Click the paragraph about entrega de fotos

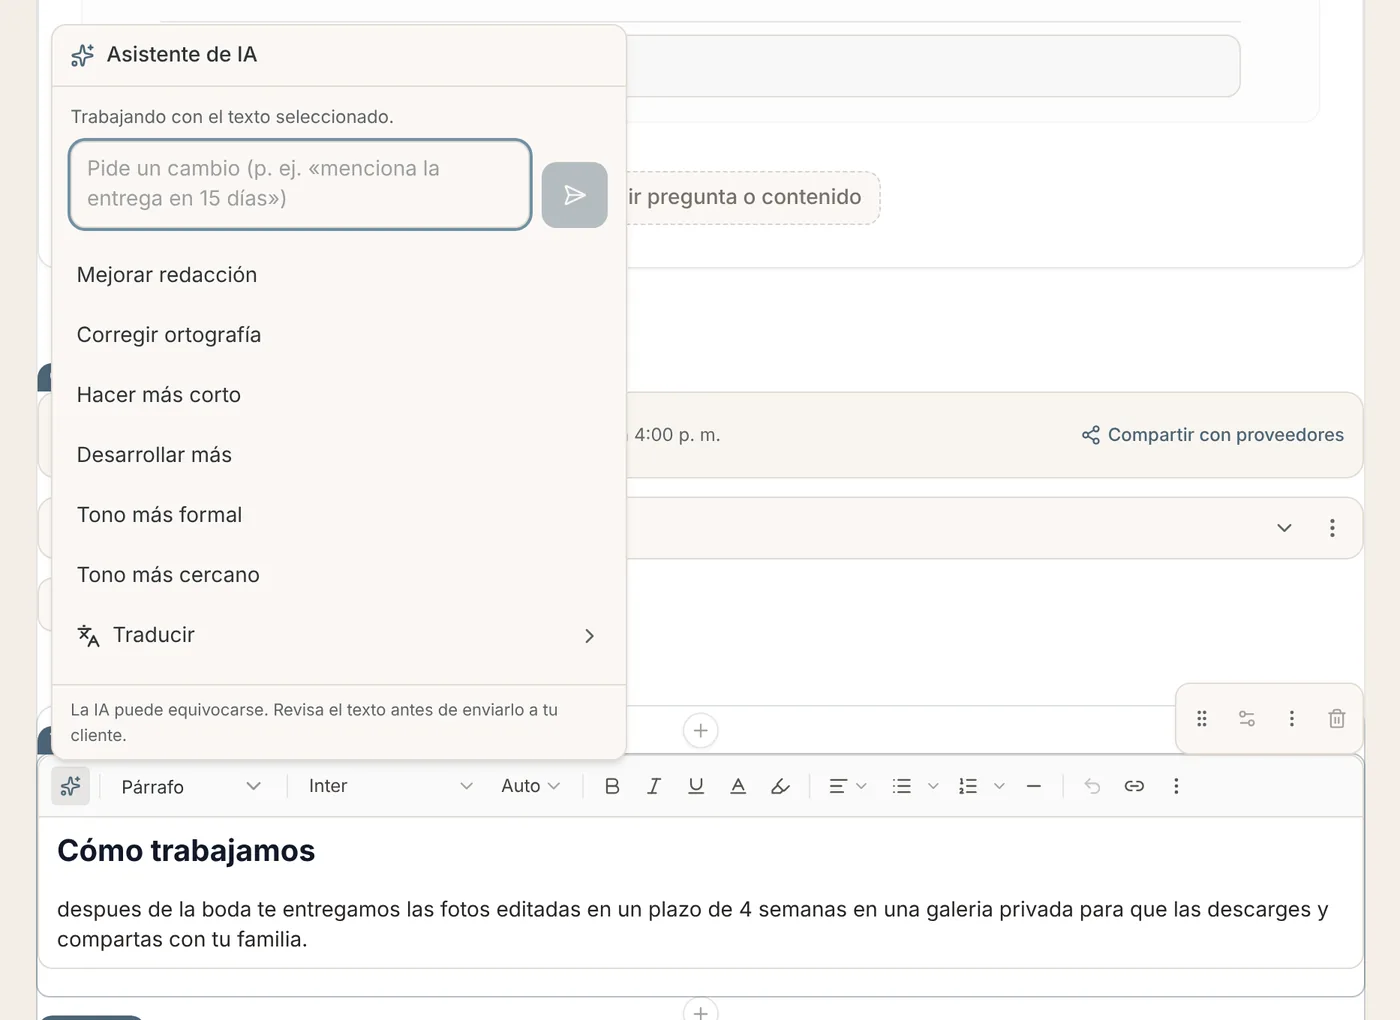coord(693,924)
